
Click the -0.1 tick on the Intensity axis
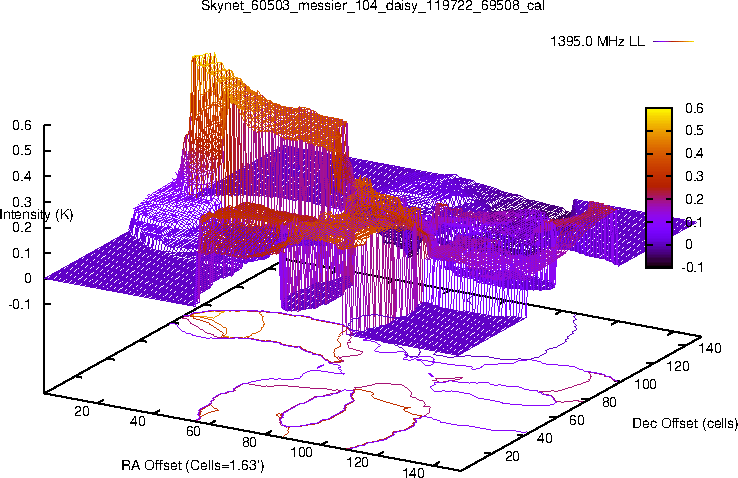[20, 304]
